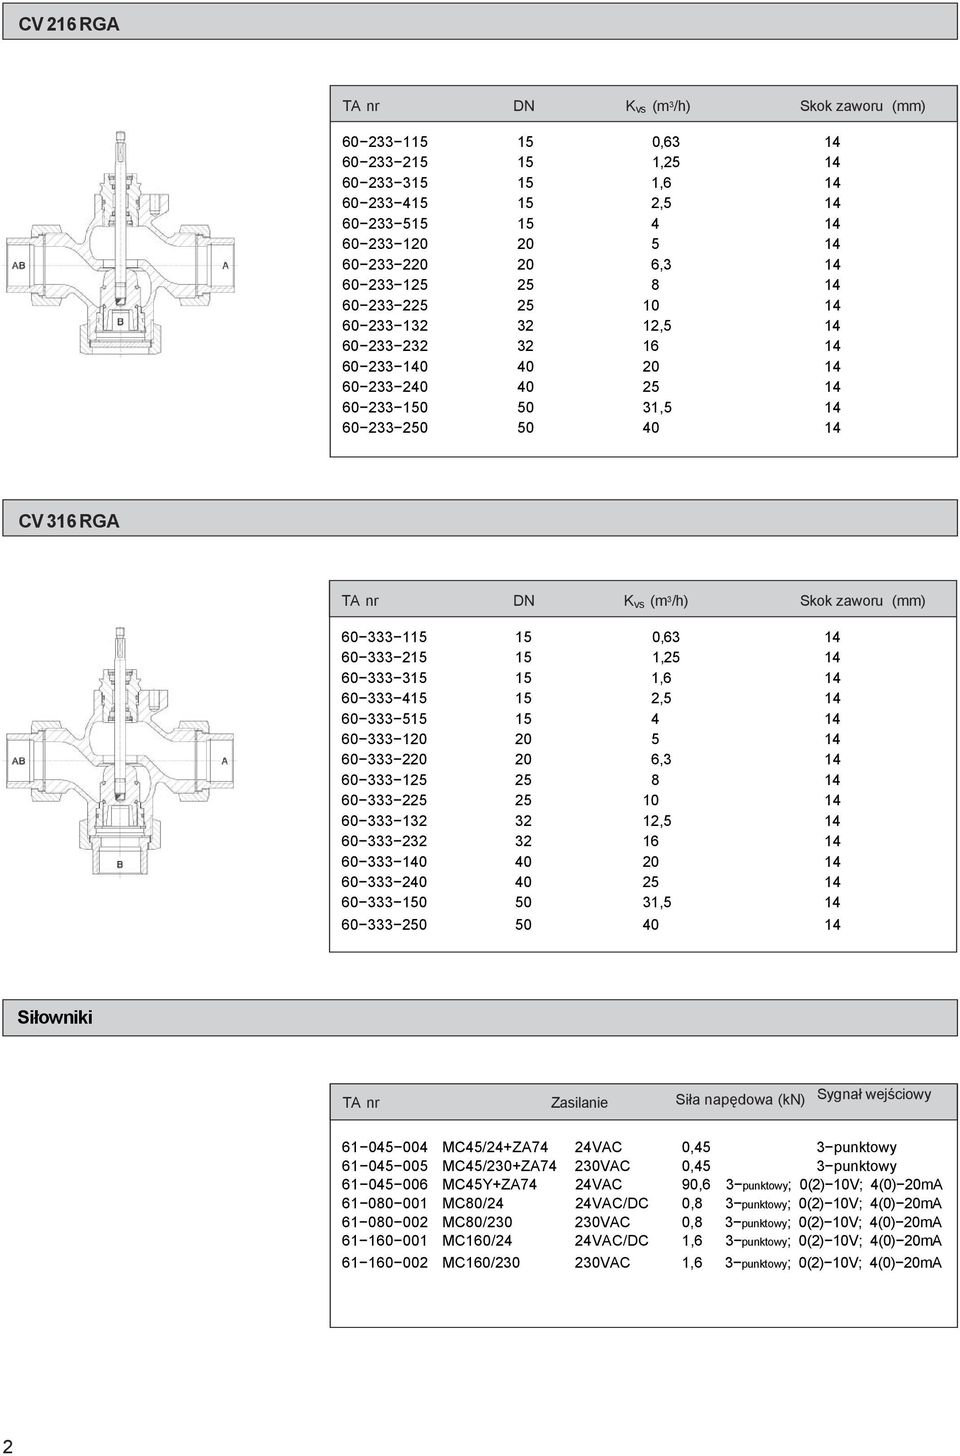
Task: Click part number 60-233-515
Action: (384, 224)
